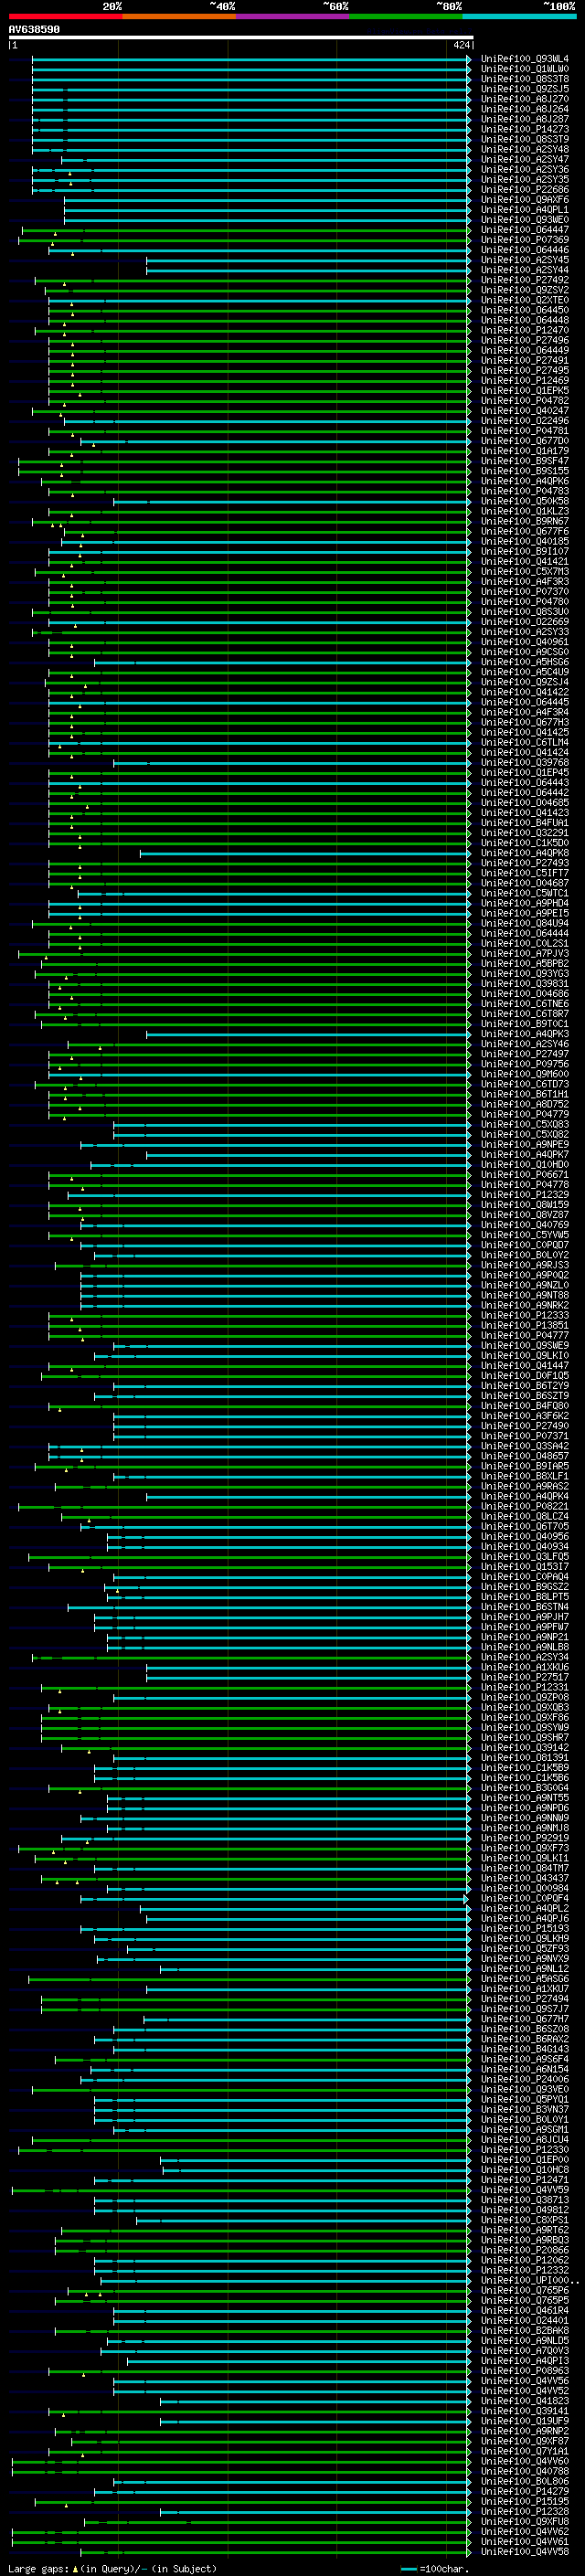Image resolution: width=585 pixels, height=2576 pixels.
Task: Select label UniRef100_A9RJS3
Action: [x=525, y=1265]
